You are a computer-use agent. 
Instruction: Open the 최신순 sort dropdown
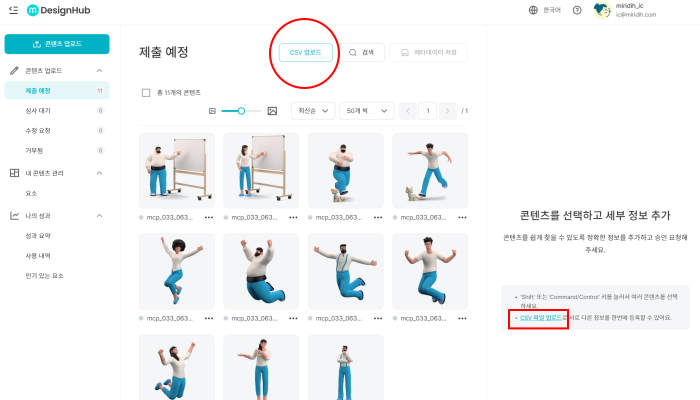(x=313, y=111)
